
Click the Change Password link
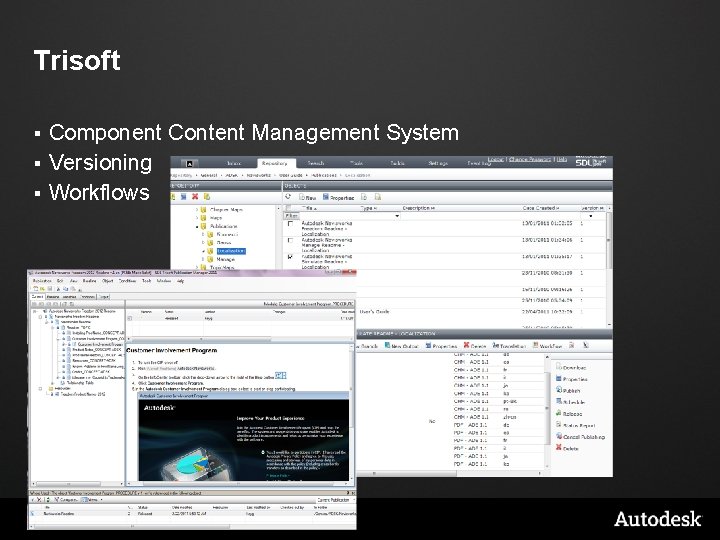click(x=529, y=159)
